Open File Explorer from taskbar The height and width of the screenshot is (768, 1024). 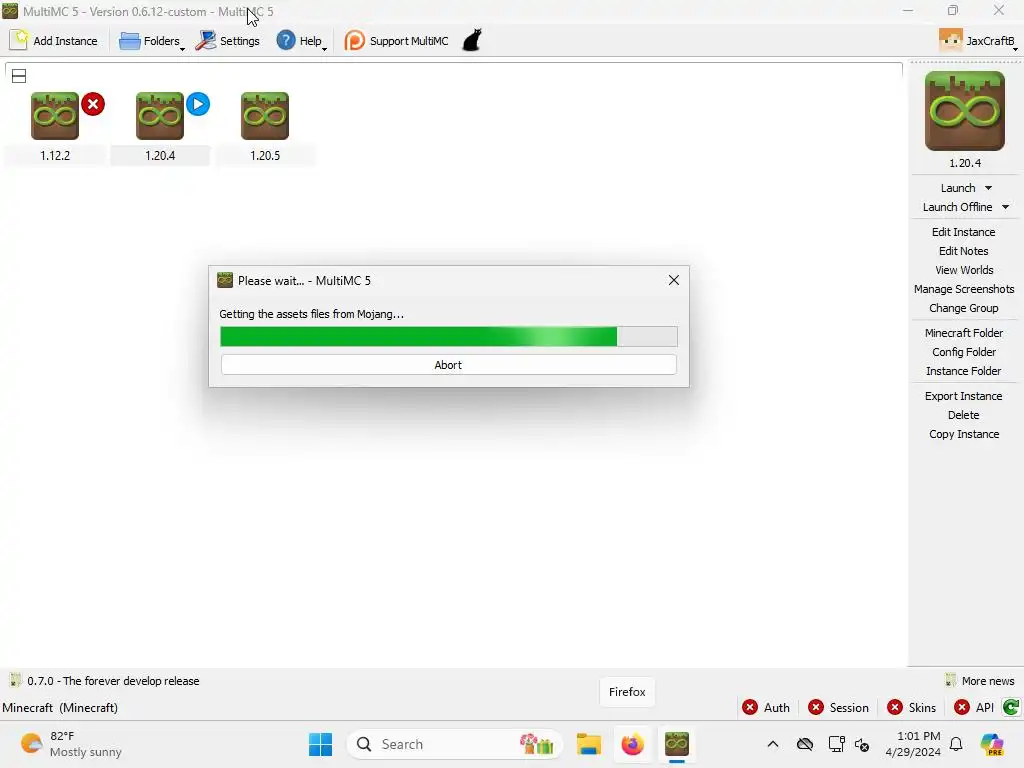point(588,744)
